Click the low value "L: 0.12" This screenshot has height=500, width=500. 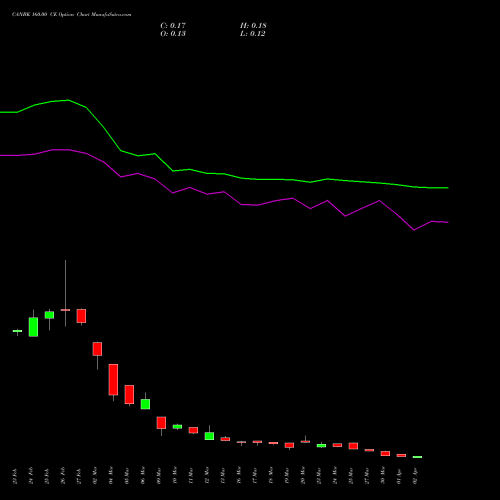point(252,34)
